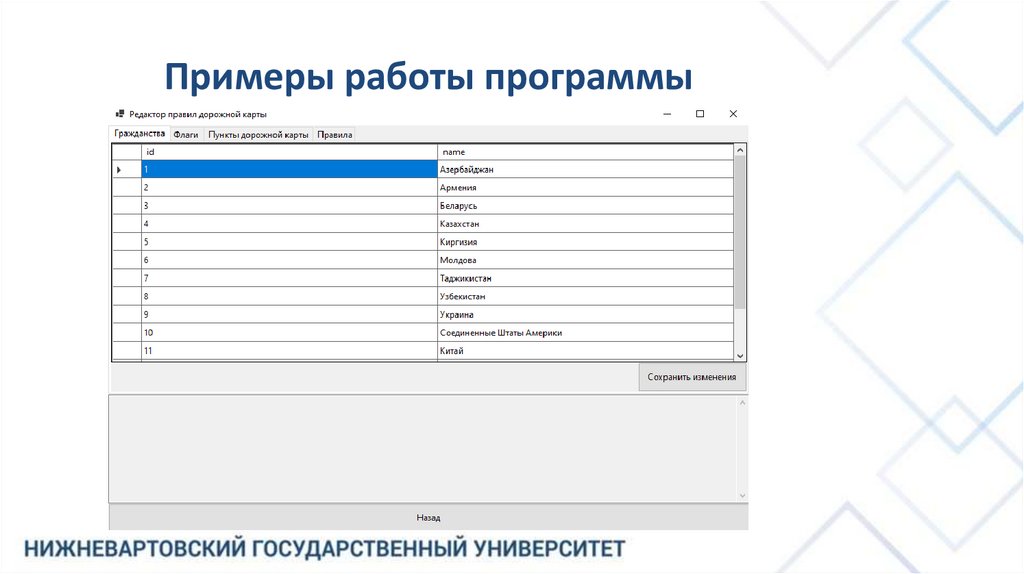Select id cell 8
Viewport: 1024px width, 574px height.
289,296
